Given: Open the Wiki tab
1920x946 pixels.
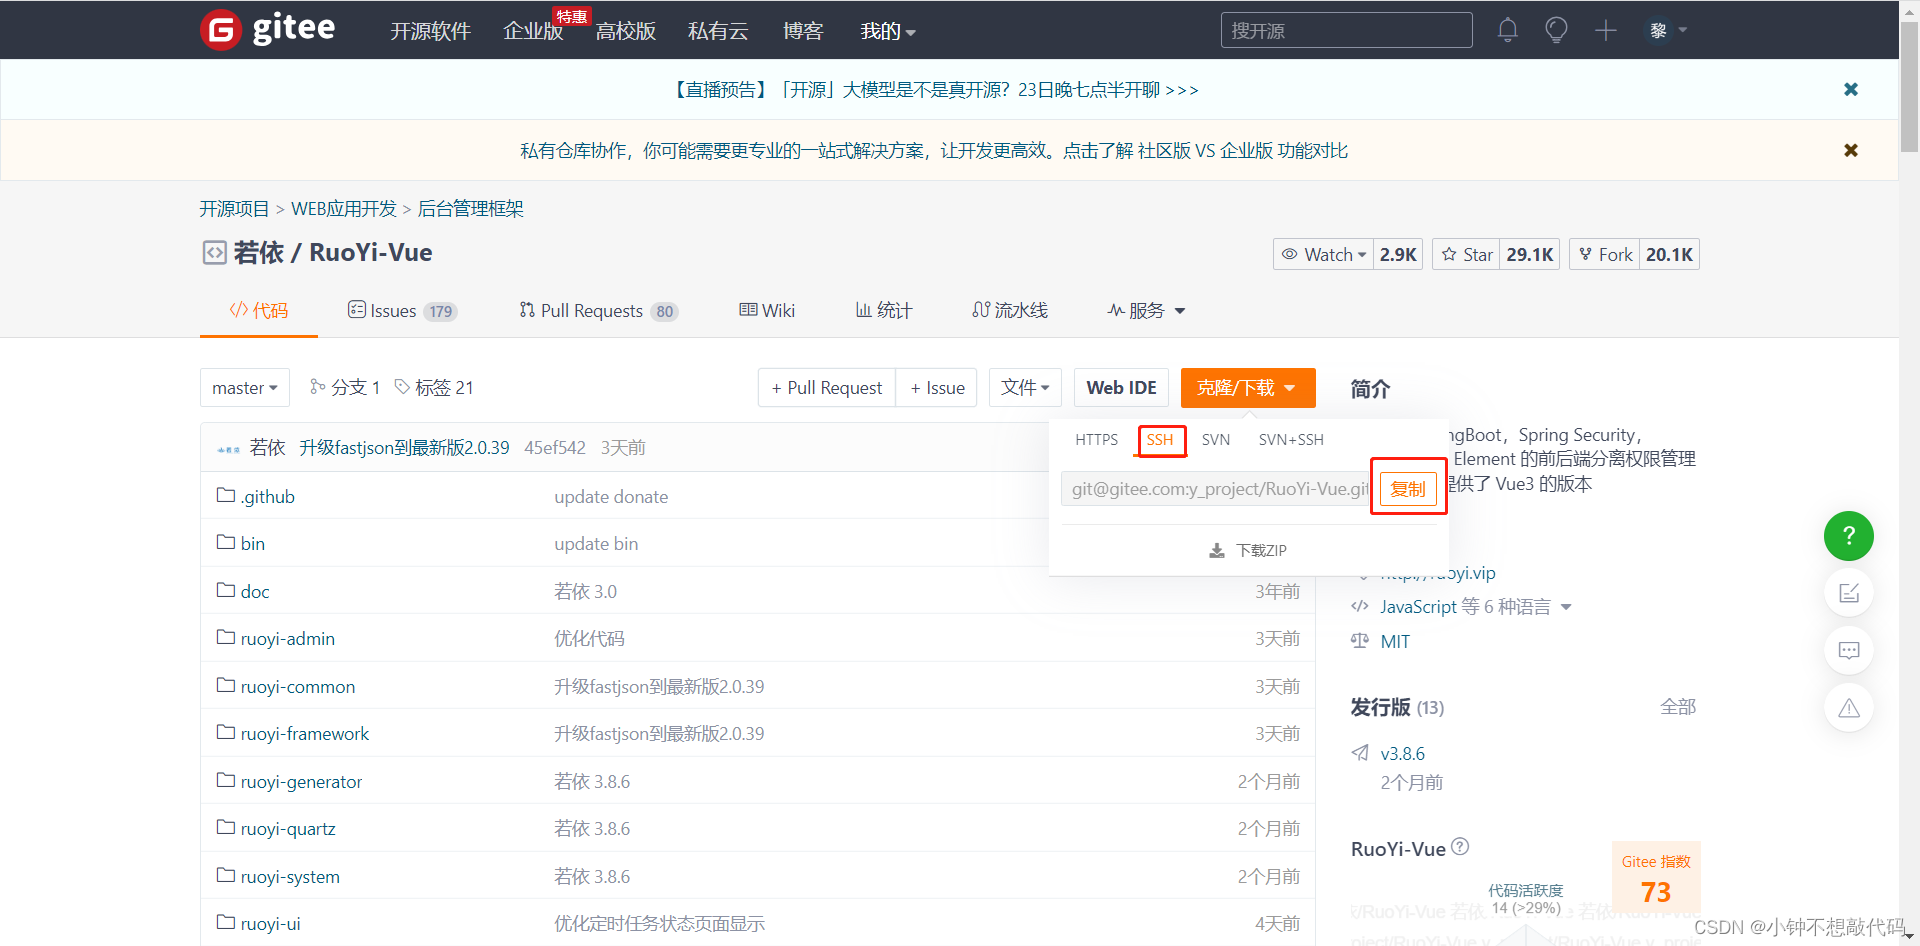Looking at the screenshot, I should 767,310.
